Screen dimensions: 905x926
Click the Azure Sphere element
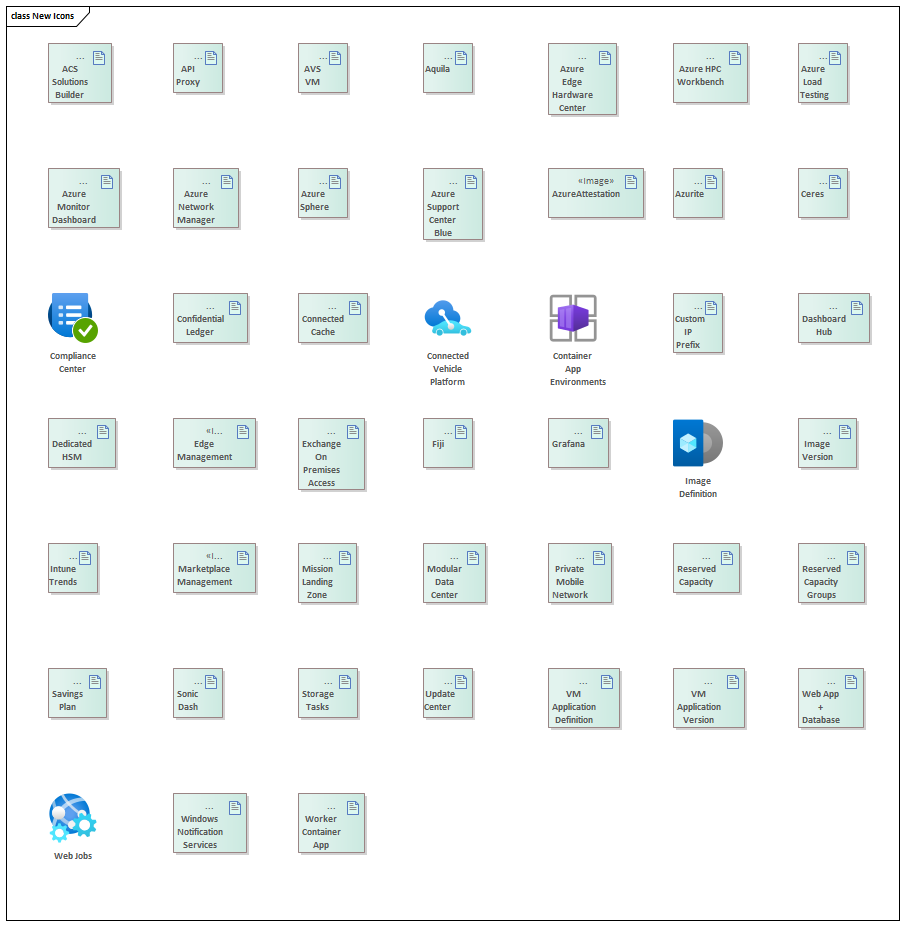[323, 193]
